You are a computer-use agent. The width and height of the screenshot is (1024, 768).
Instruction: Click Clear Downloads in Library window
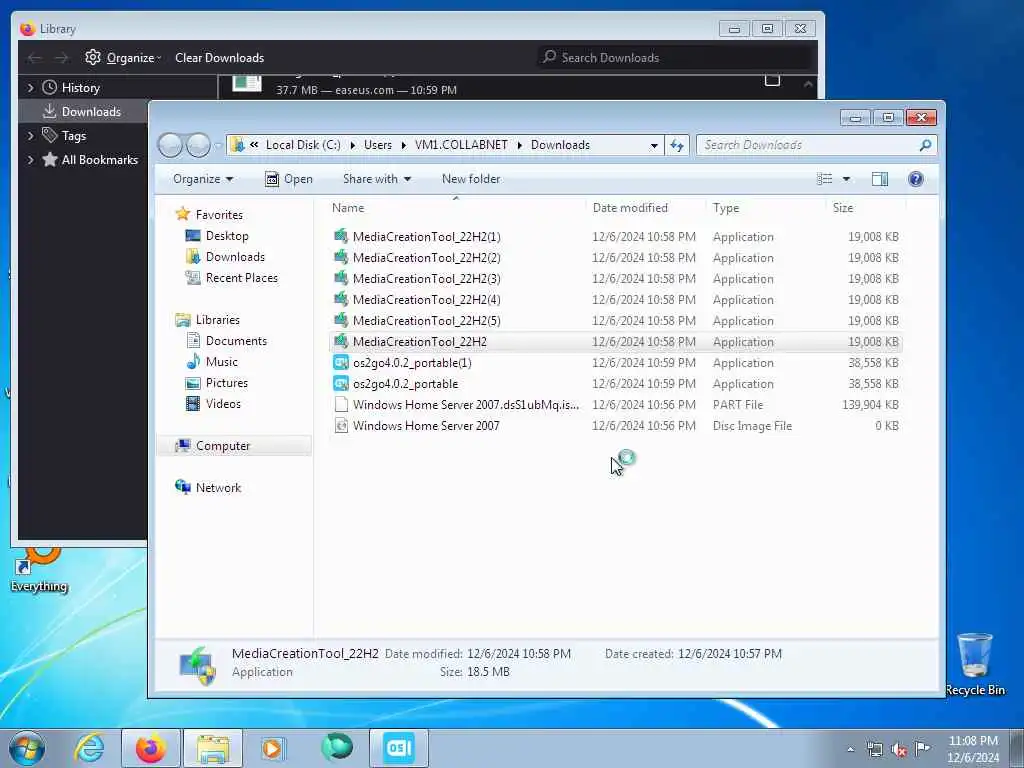tap(219, 57)
